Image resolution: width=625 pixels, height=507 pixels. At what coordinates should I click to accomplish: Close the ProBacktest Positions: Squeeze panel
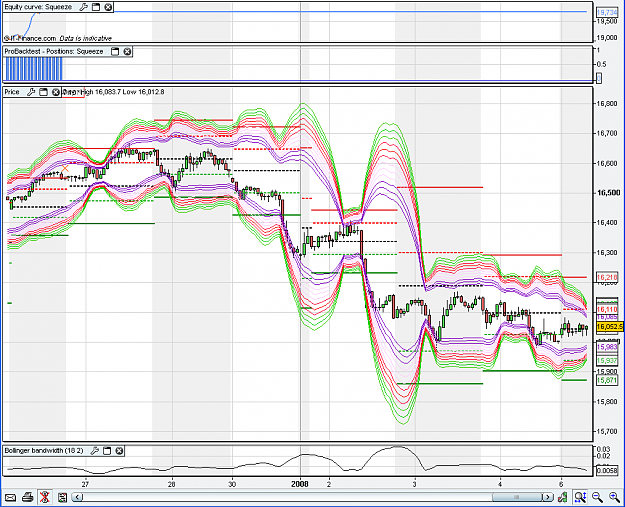tap(127, 51)
